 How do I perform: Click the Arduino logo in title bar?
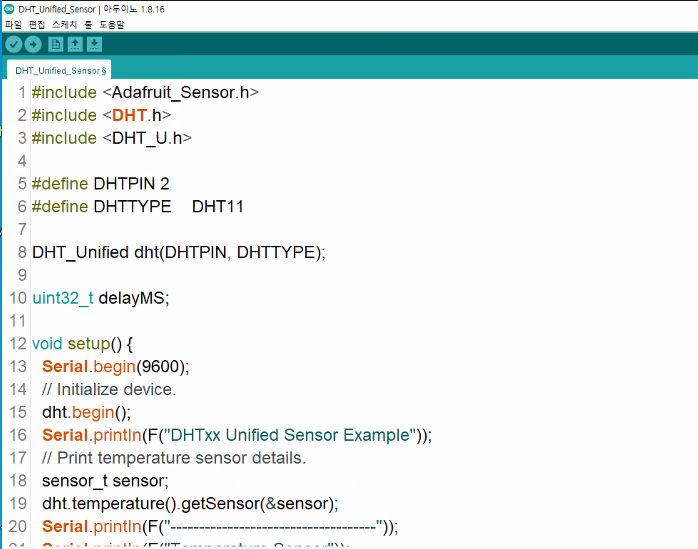pyautogui.click(x=9, y=9)
